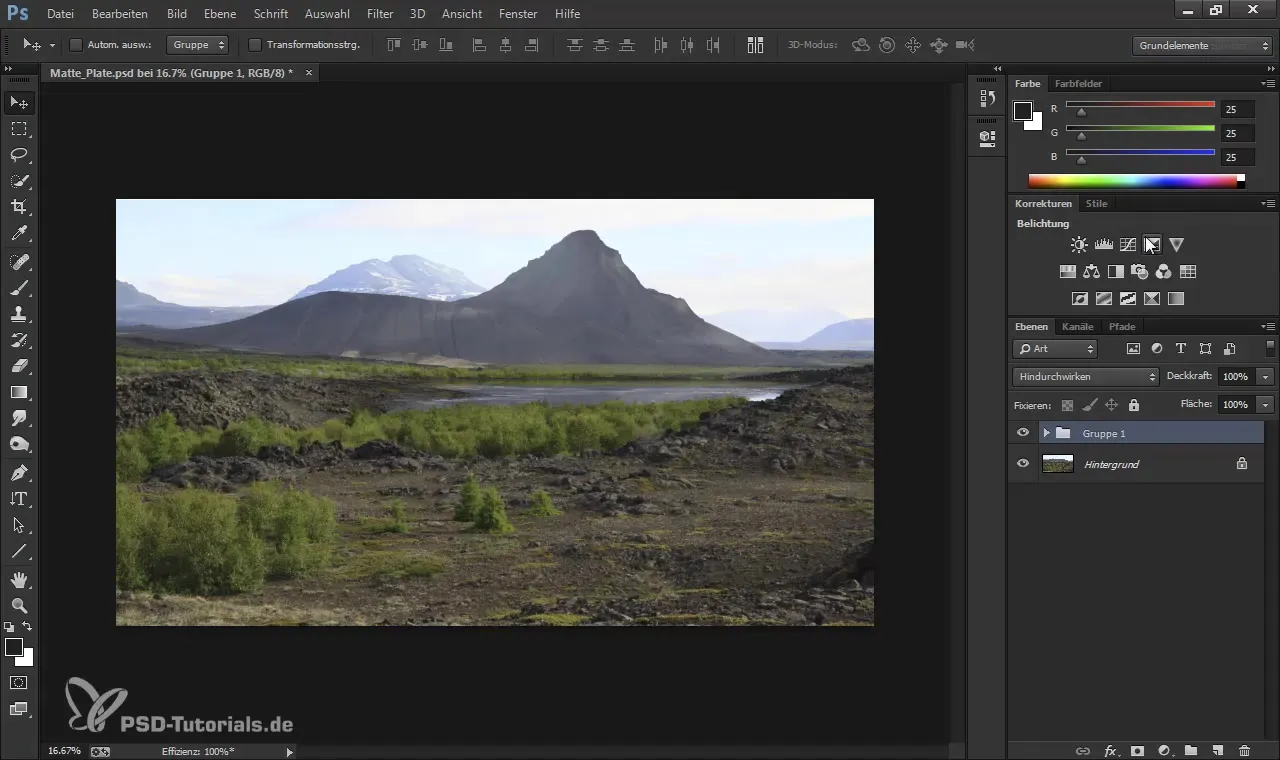Close the Matte_Plate.psd document tab

tap(309, 73)
